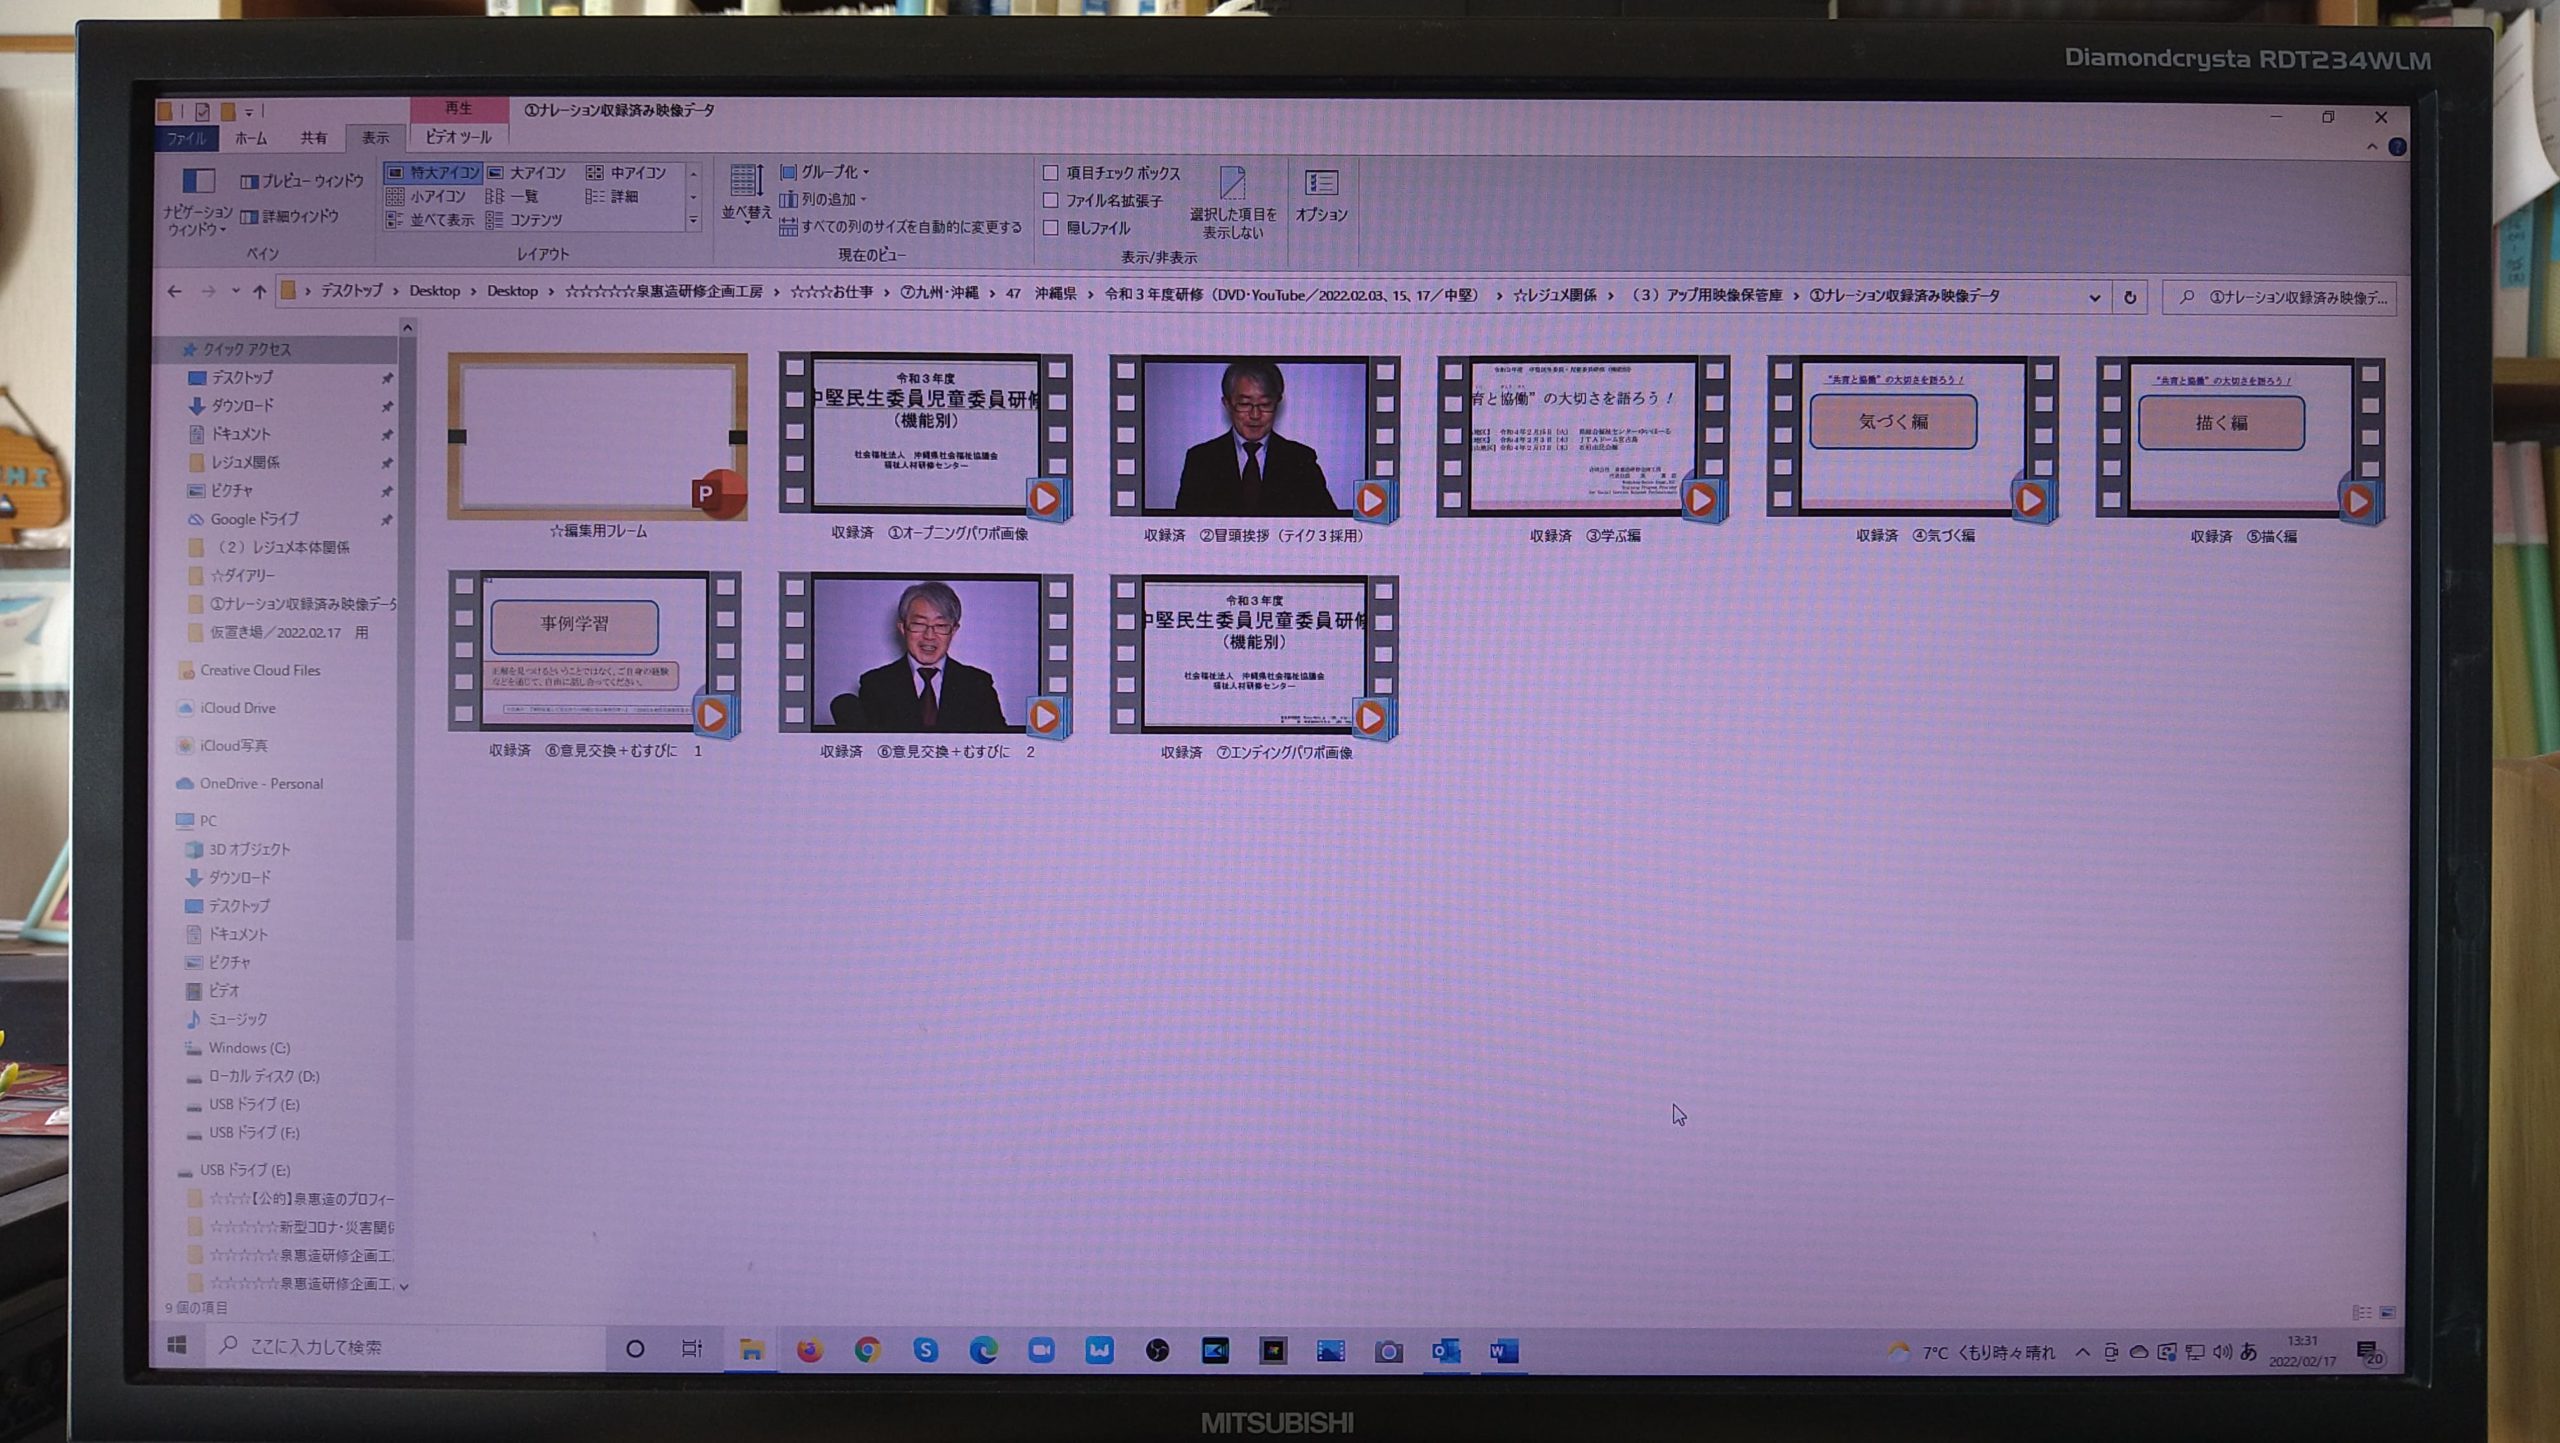The height and width of the screenshot is (1443, 2560).
Task: Enable Item check boxes (項目チェックボックス)
Action: click(x=1112, y=173)
